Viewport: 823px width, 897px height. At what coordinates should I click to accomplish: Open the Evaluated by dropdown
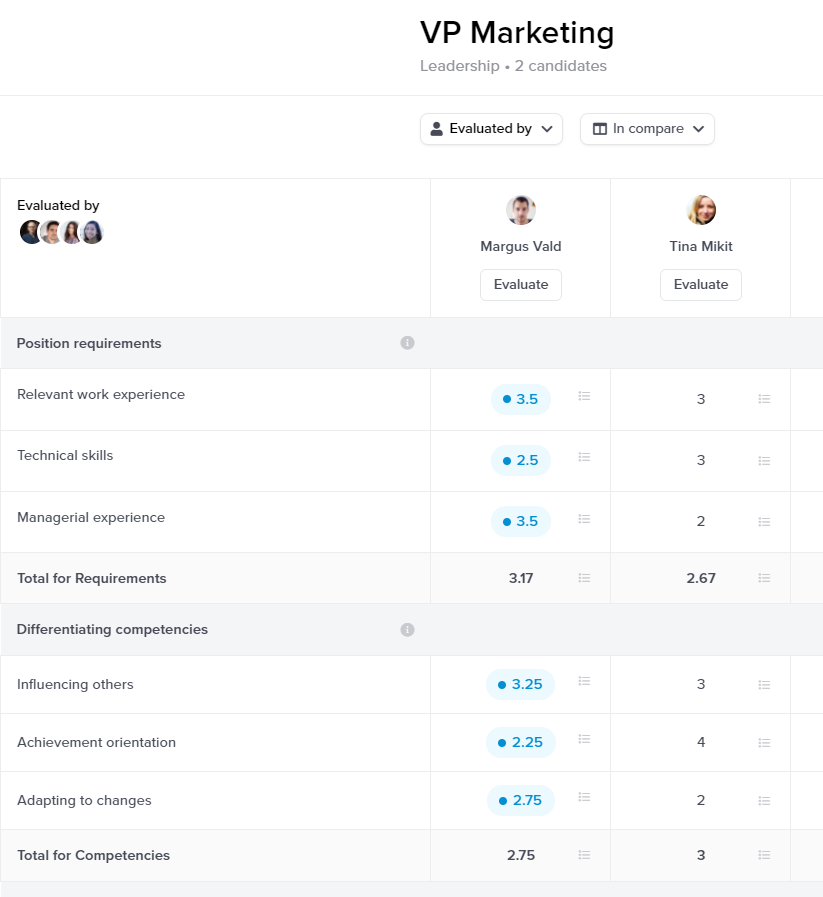point(491,129)
